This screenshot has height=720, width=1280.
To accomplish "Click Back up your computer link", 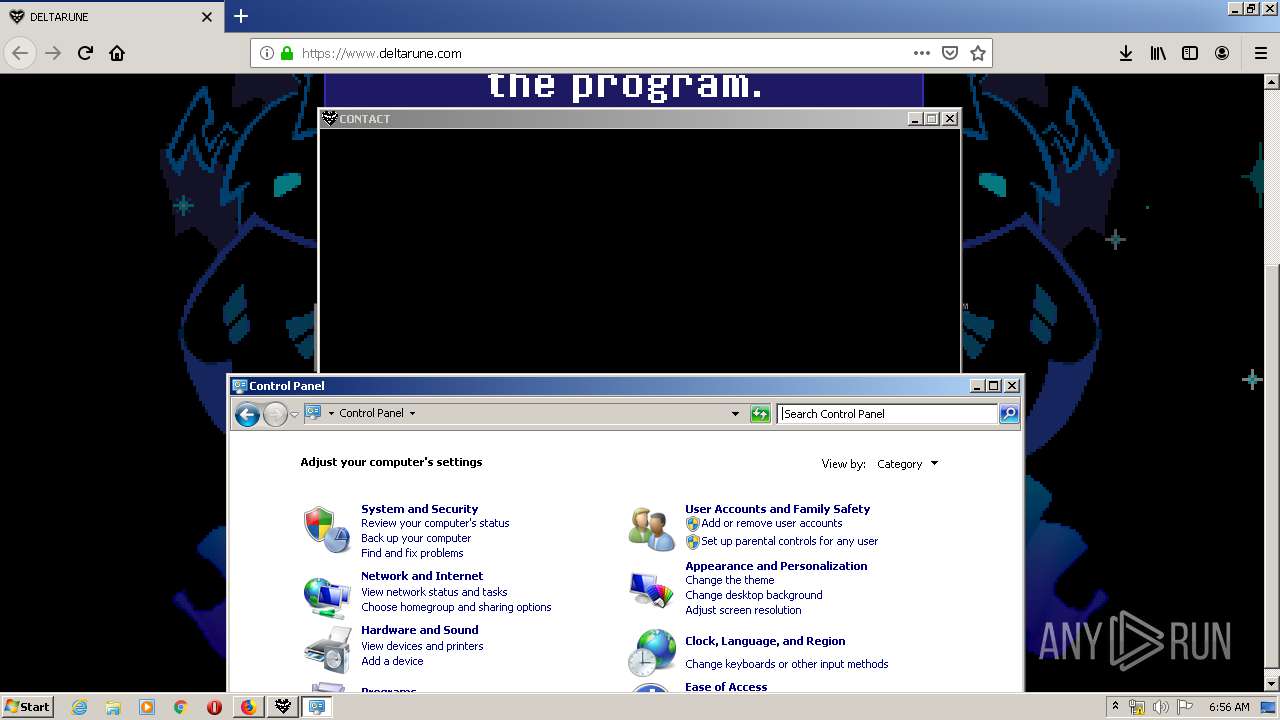I will 416,538.
